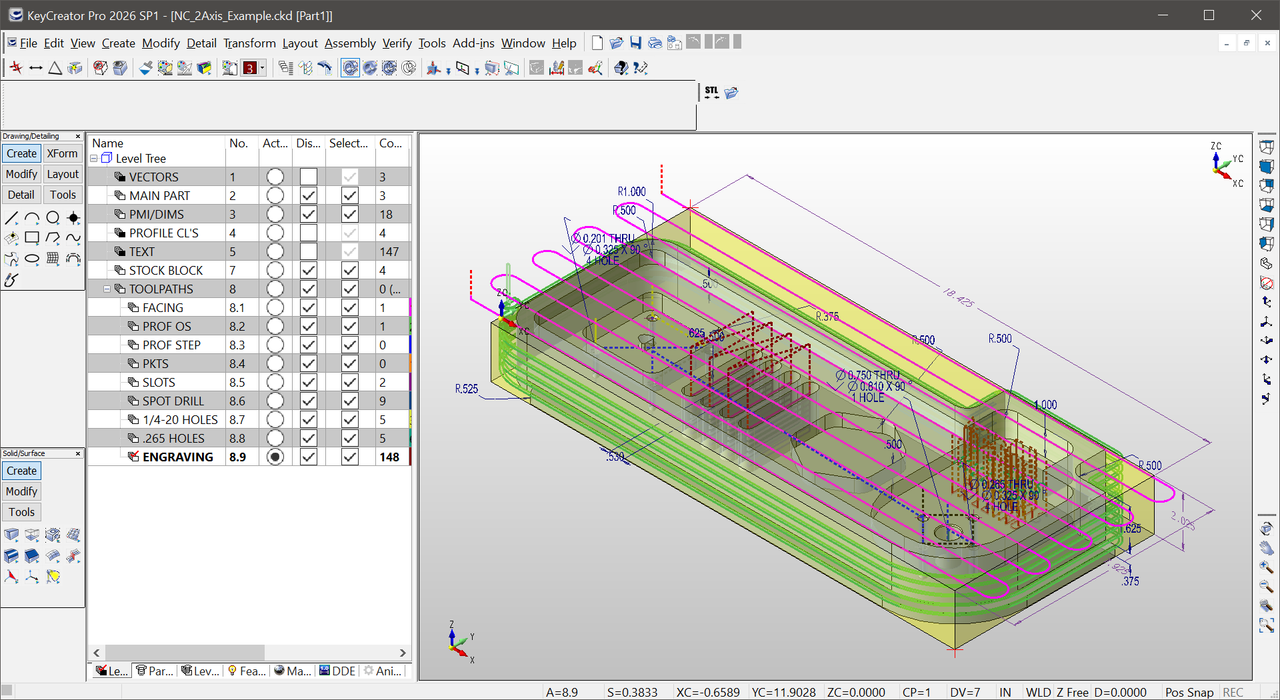The height and width of the screenshot is (700, 1280).
Task: Toggle Display checkbox for VECTORS level
Action: pyautogui.click(x=309, y=177)
